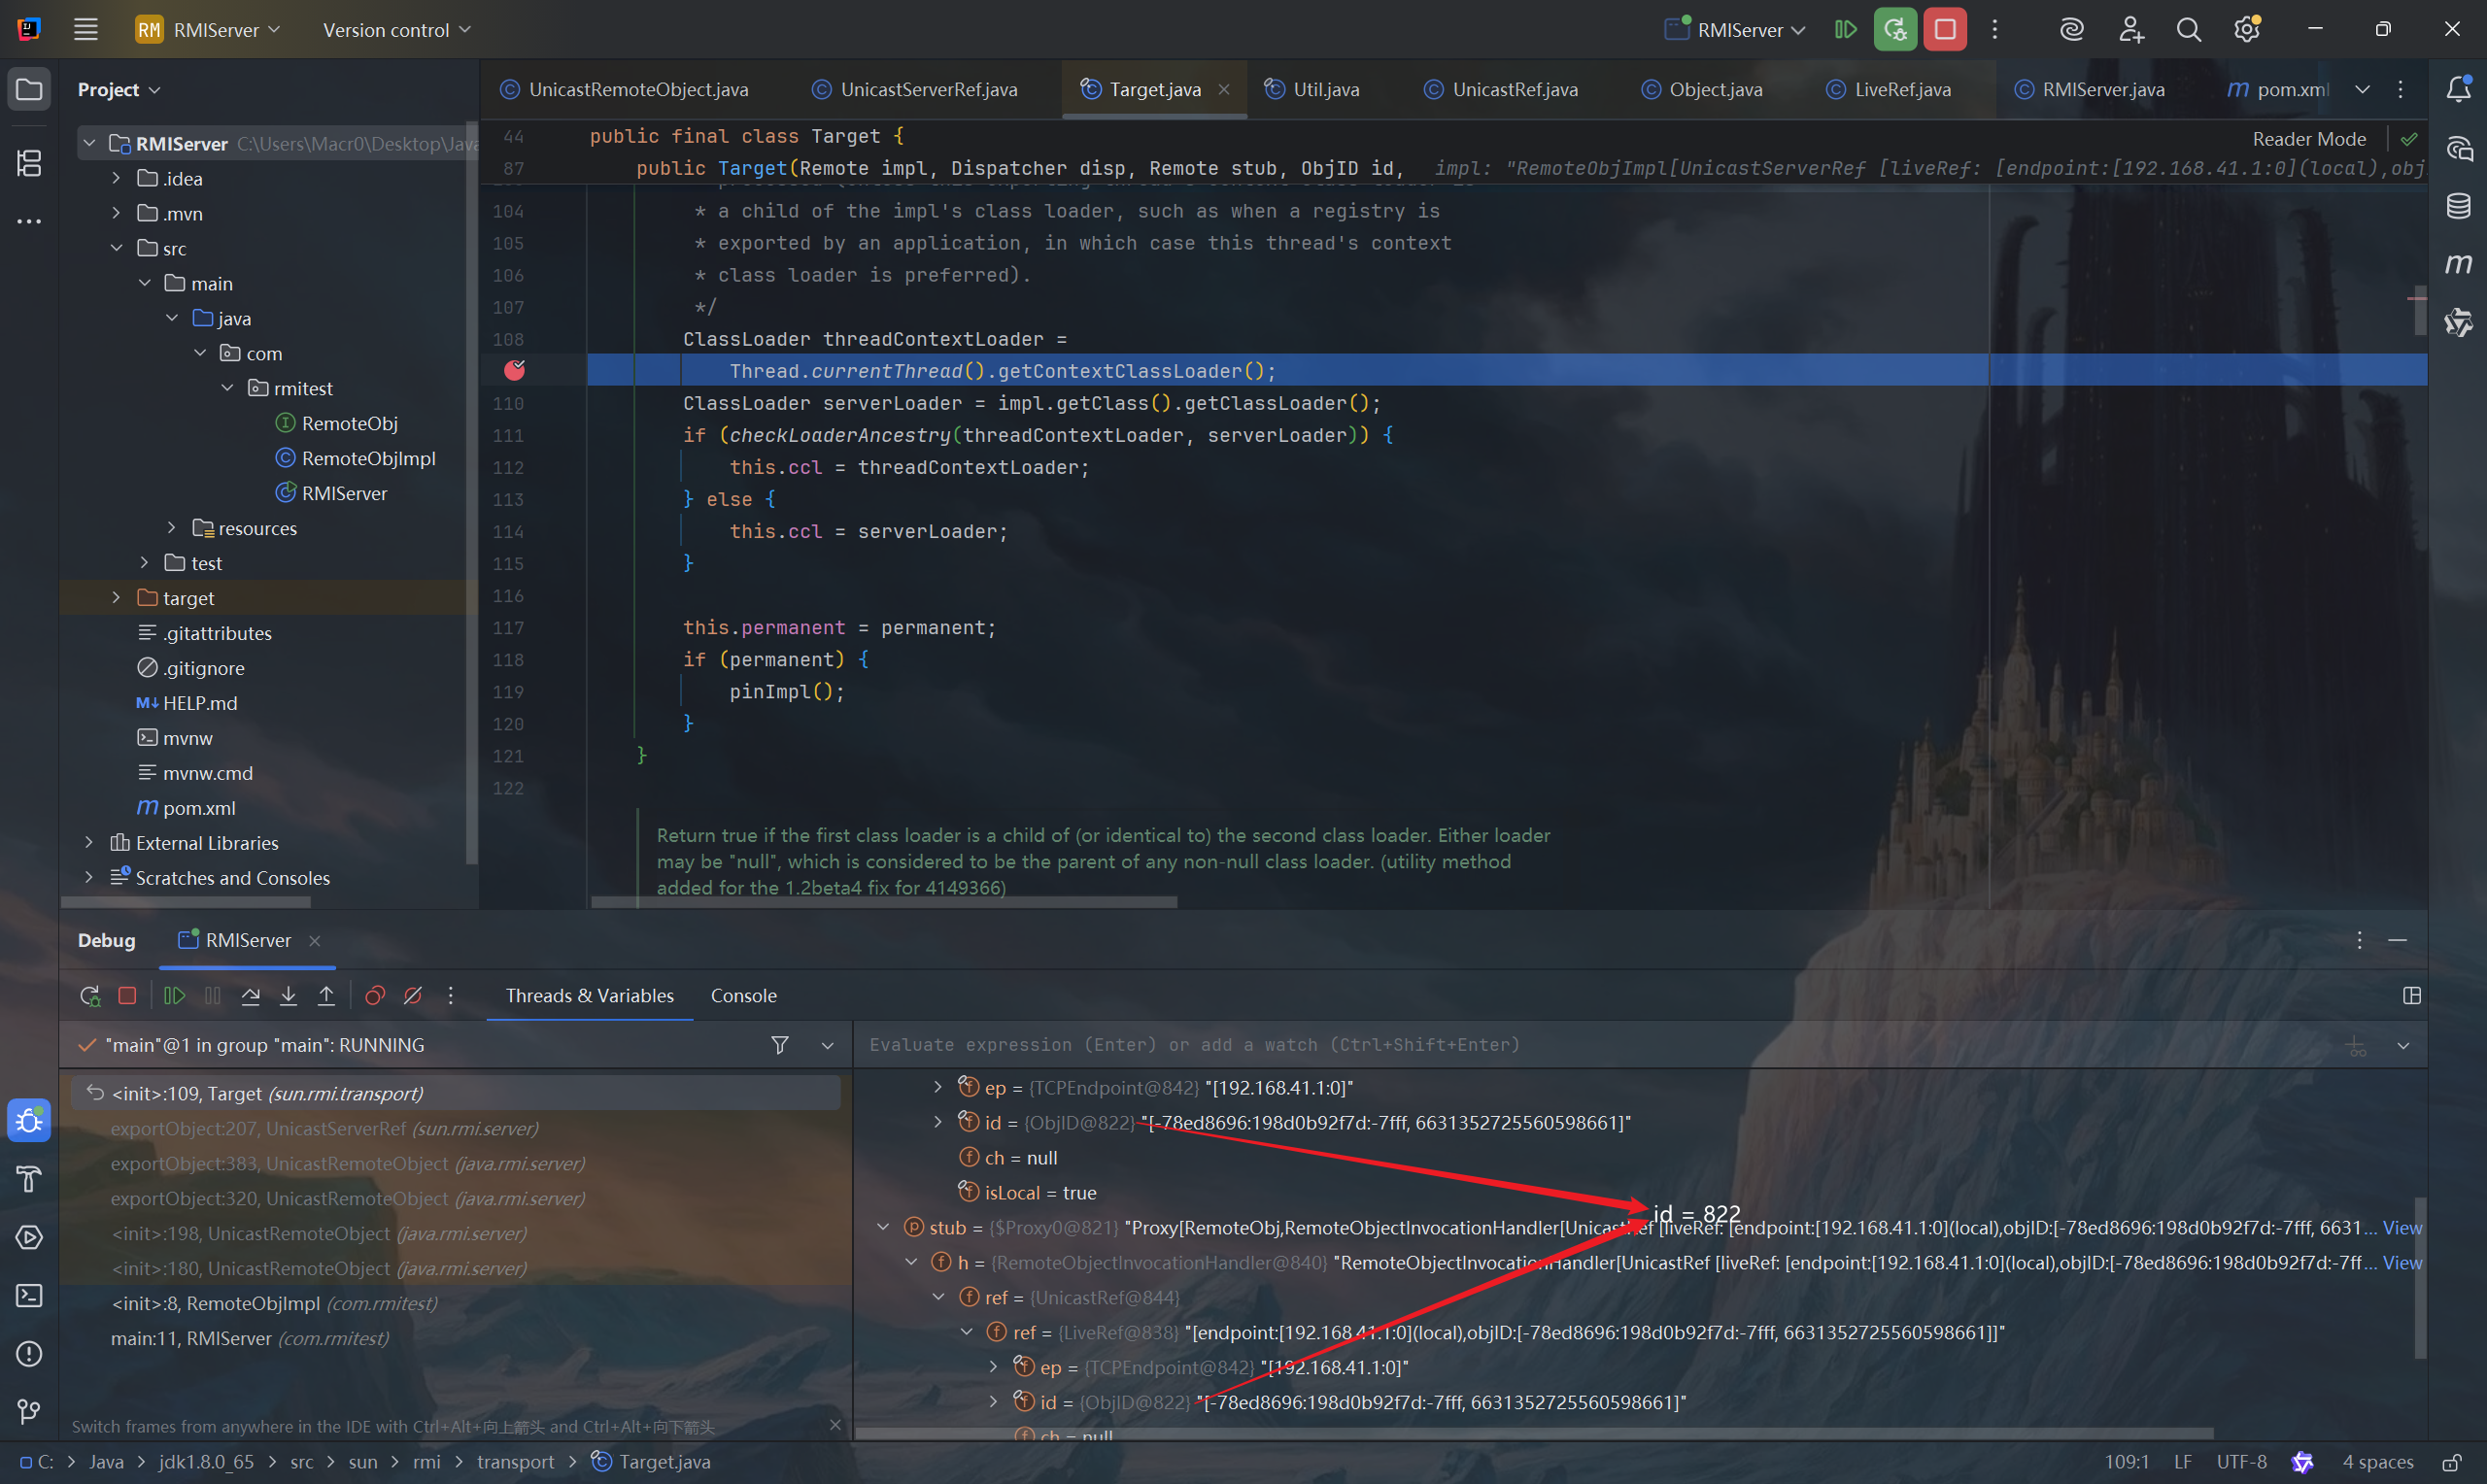Filter threads with funnel icon
Screen dimensions: 2487x1484
(780, 1045)
